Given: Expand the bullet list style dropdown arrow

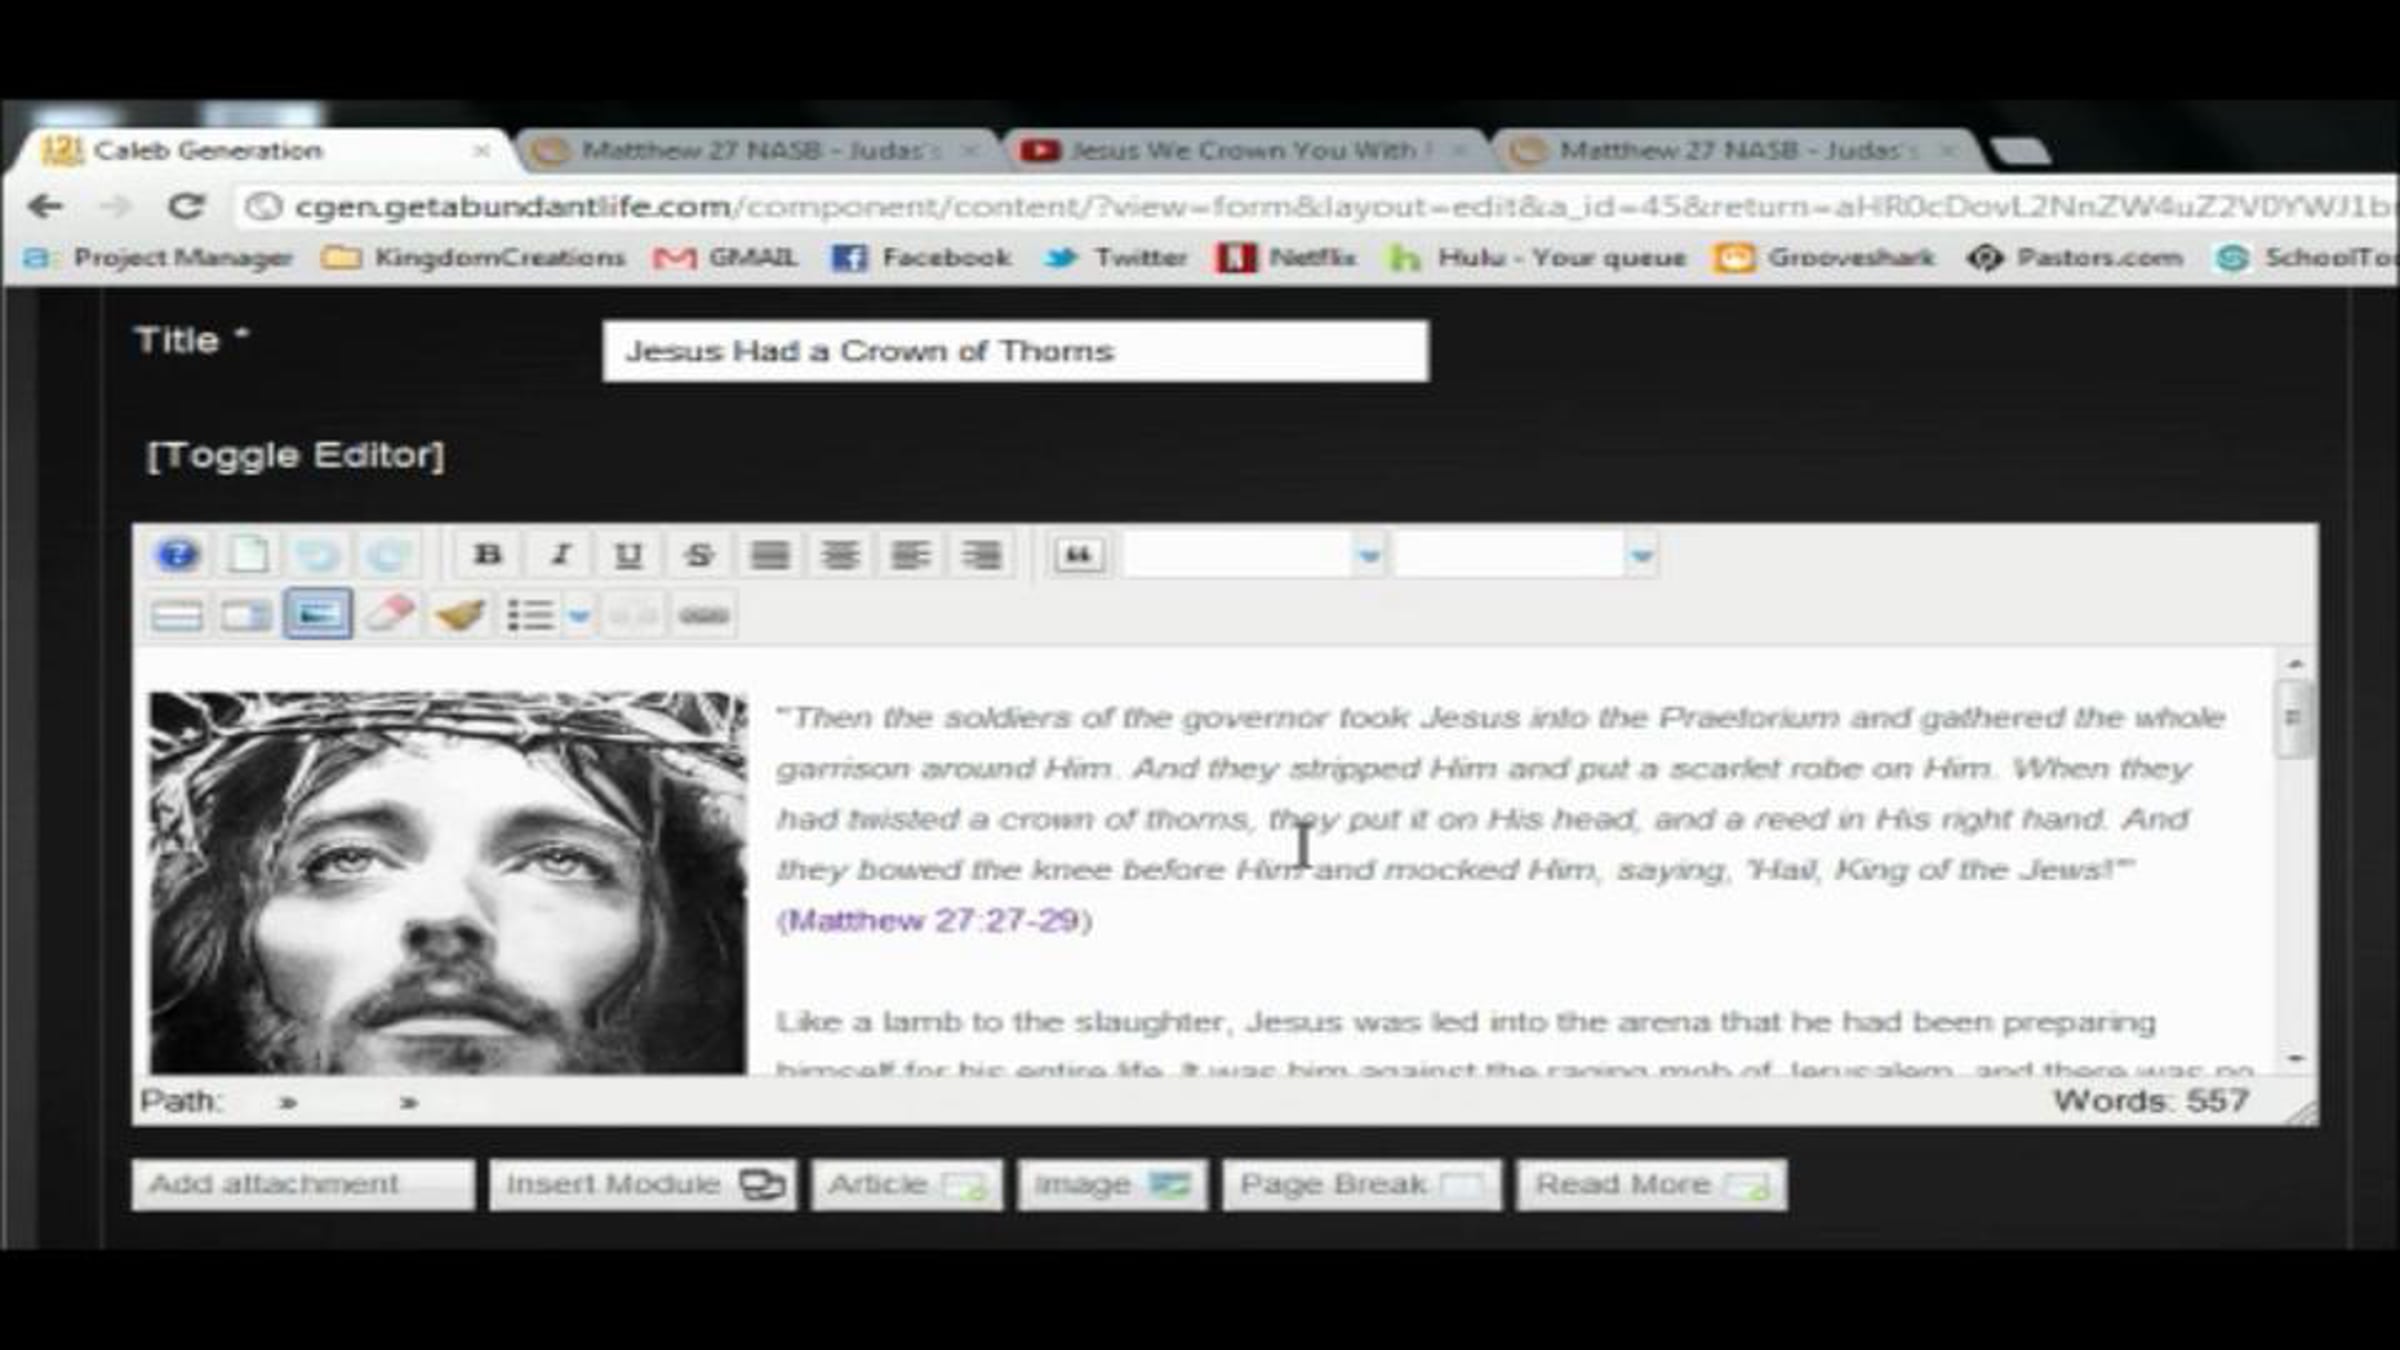Looking at the screenshot, I should pos(579,614).
